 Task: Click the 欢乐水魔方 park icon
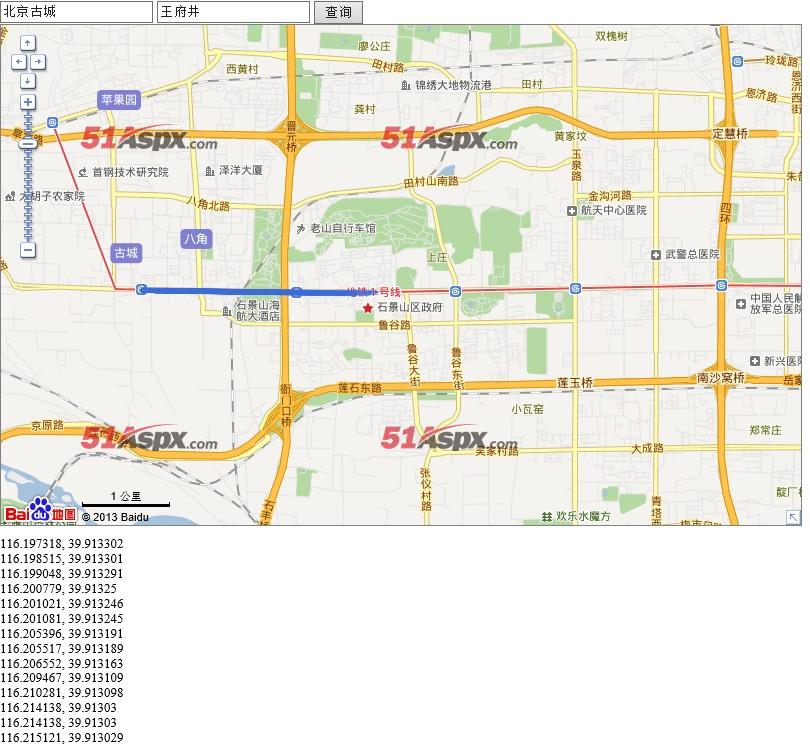click(547, 516)
